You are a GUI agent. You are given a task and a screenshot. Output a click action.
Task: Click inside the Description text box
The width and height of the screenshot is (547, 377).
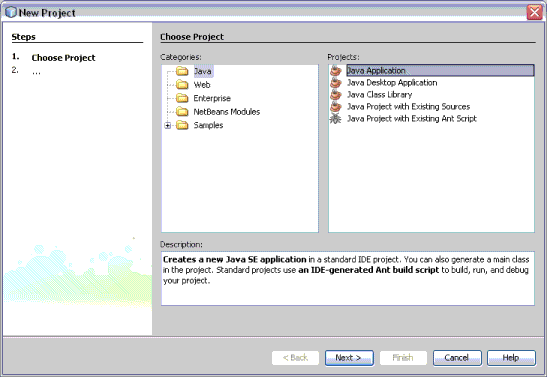click(347, 278)
